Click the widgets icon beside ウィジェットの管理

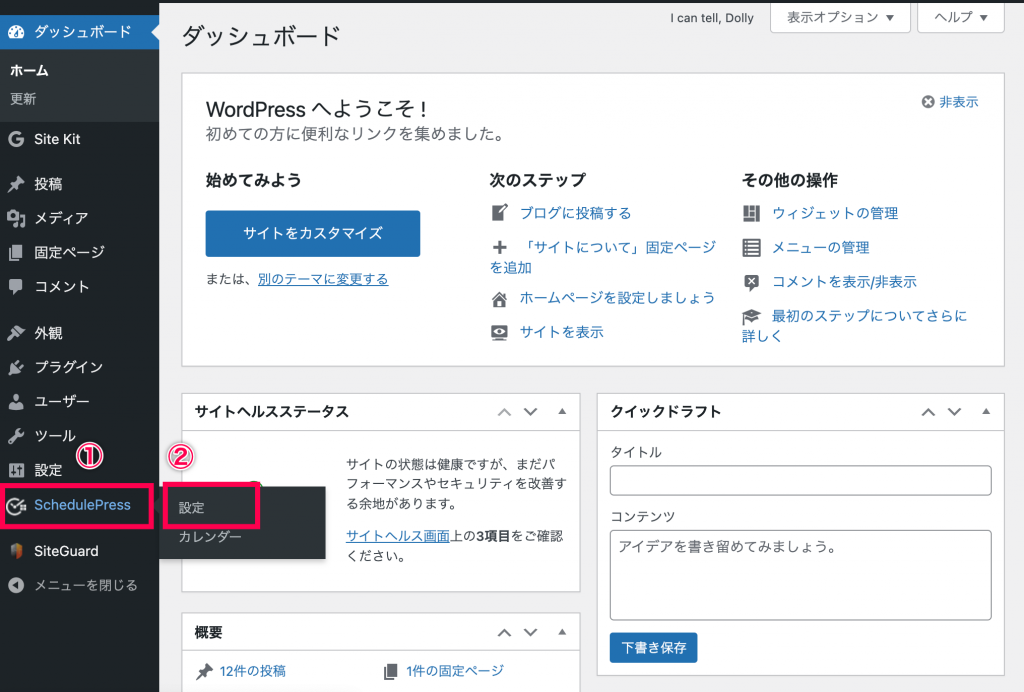[752, 213]
